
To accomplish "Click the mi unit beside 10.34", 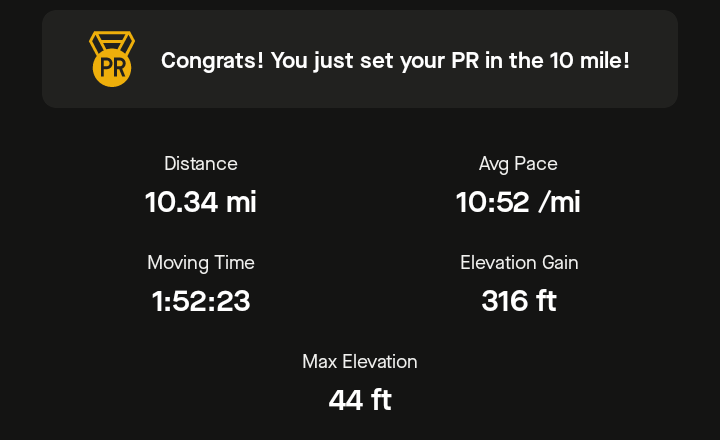I will tap(241, 202).
